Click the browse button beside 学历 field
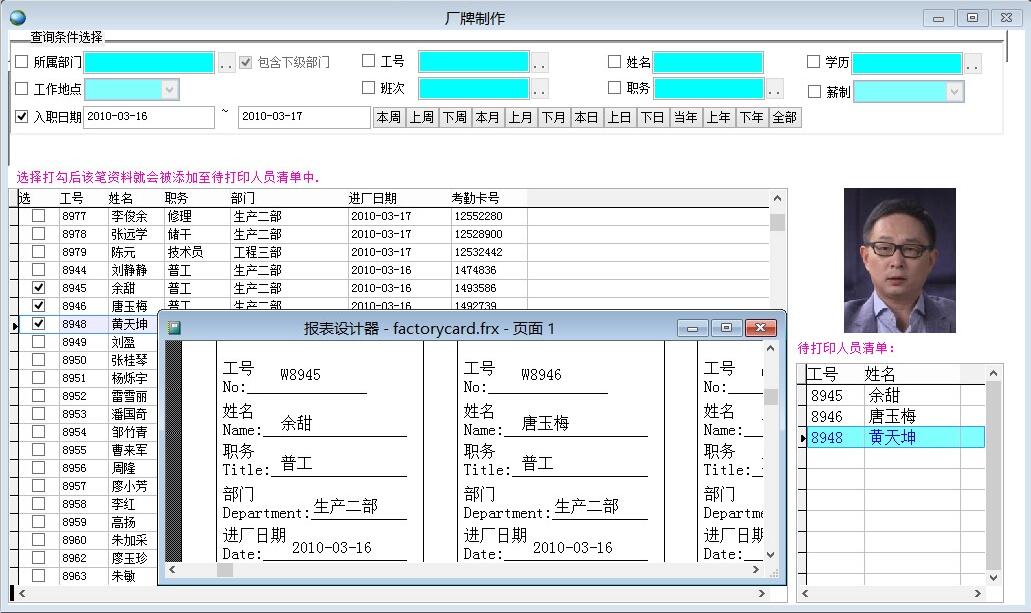 [972, 63]
